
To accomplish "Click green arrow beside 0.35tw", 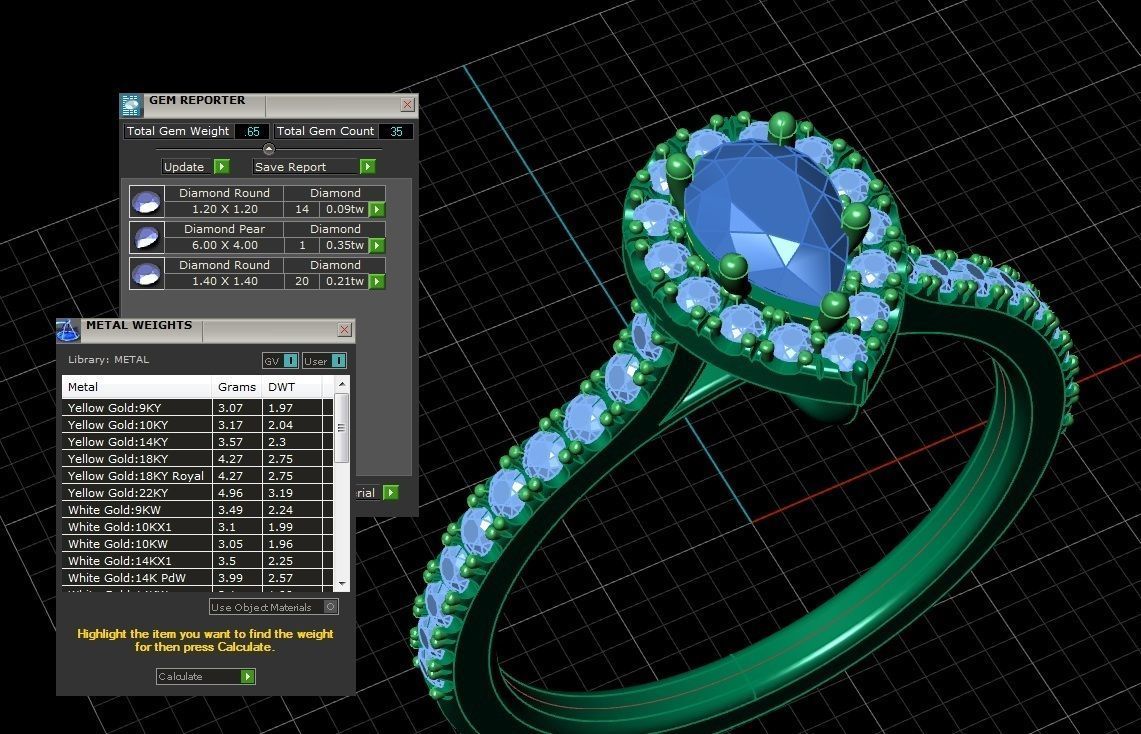I will point(377,245).
